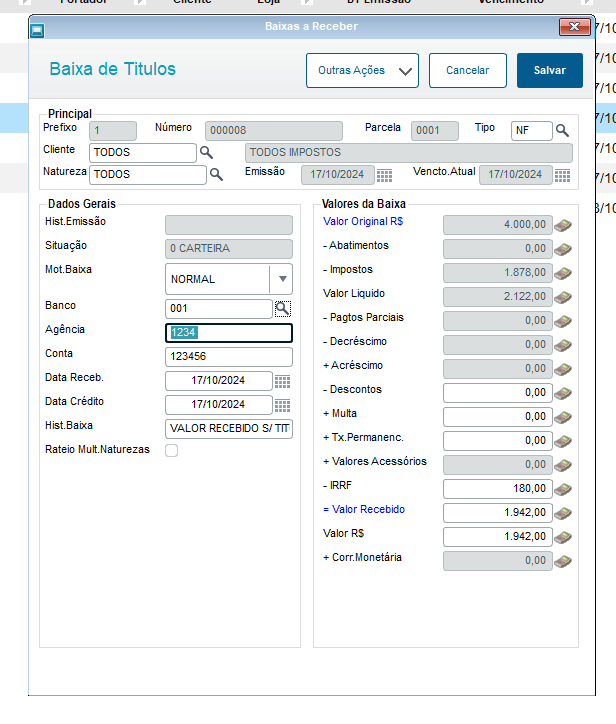Screen dimensions: 616x724
Task: Click calculator icon beside Valores Acessórios
Action: (x=563, y=465)
